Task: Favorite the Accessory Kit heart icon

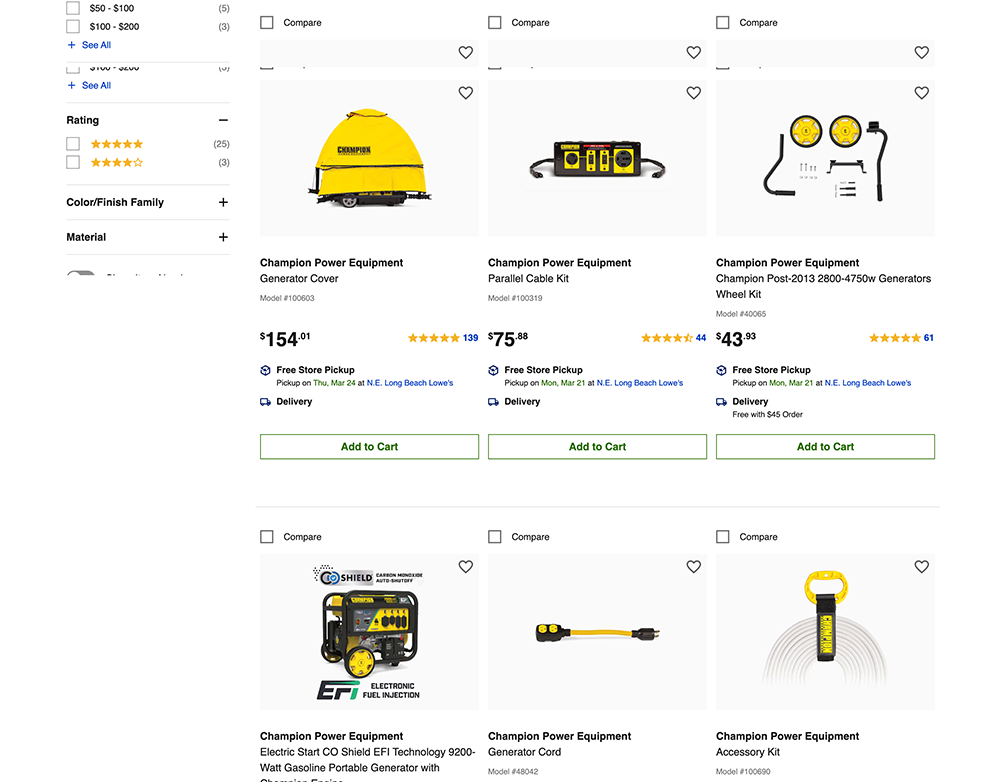Action: pos(922,566)
